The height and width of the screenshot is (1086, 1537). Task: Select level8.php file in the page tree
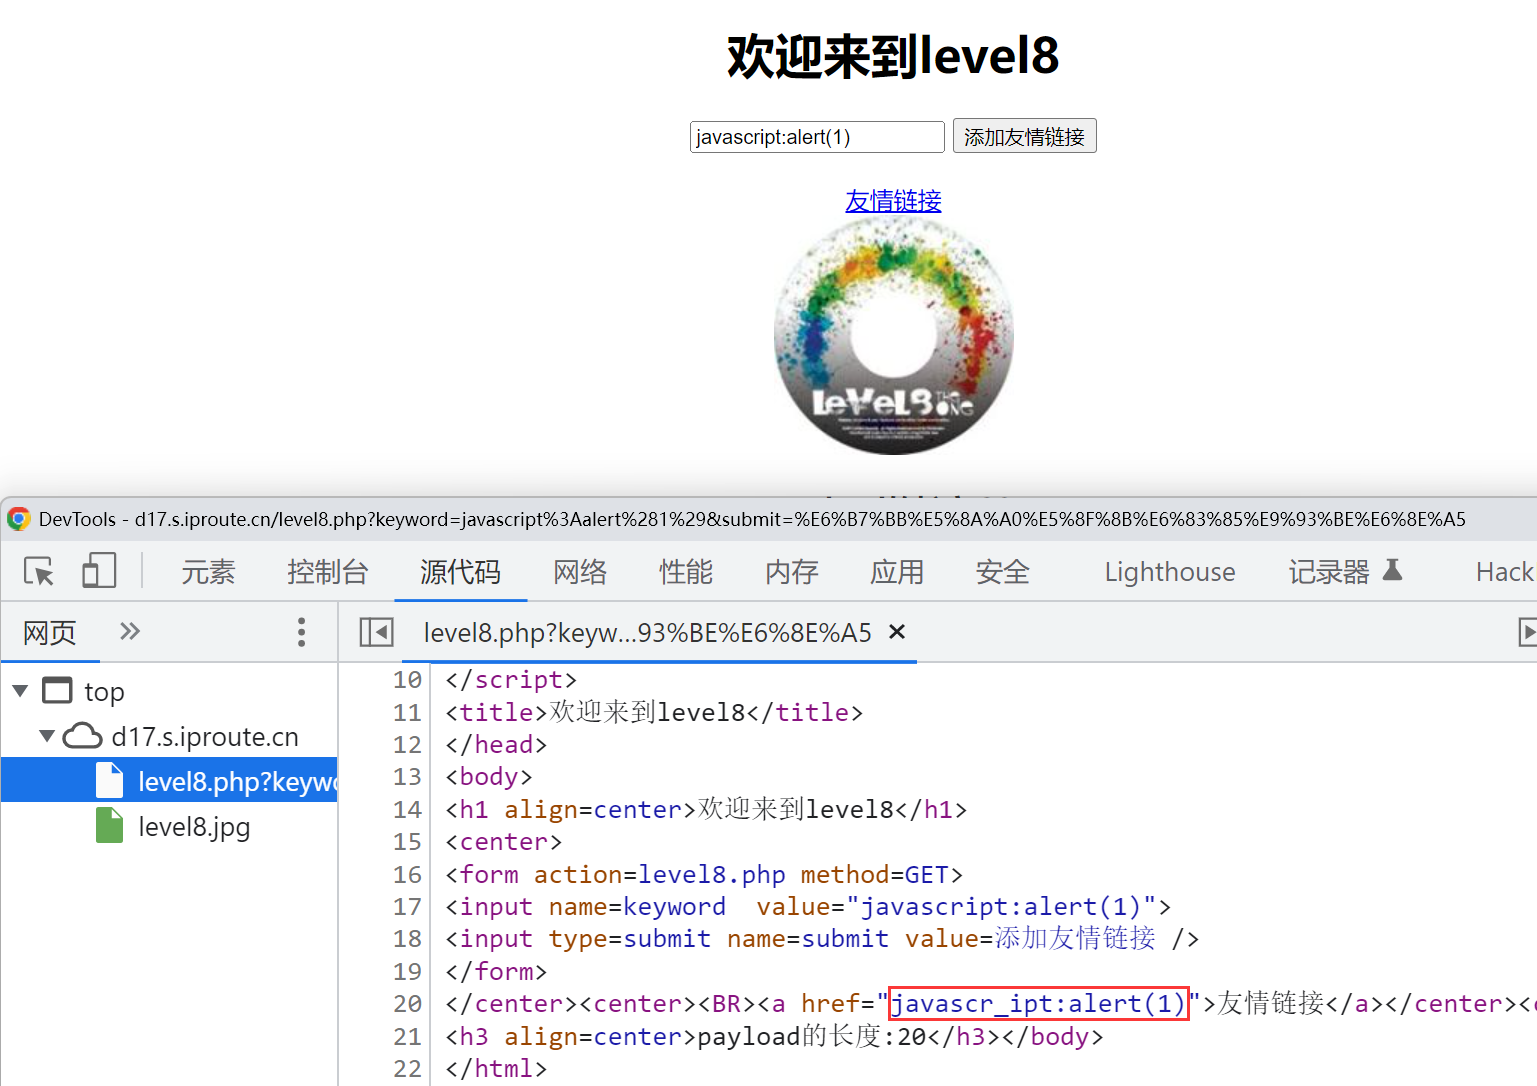click(236, 782)
